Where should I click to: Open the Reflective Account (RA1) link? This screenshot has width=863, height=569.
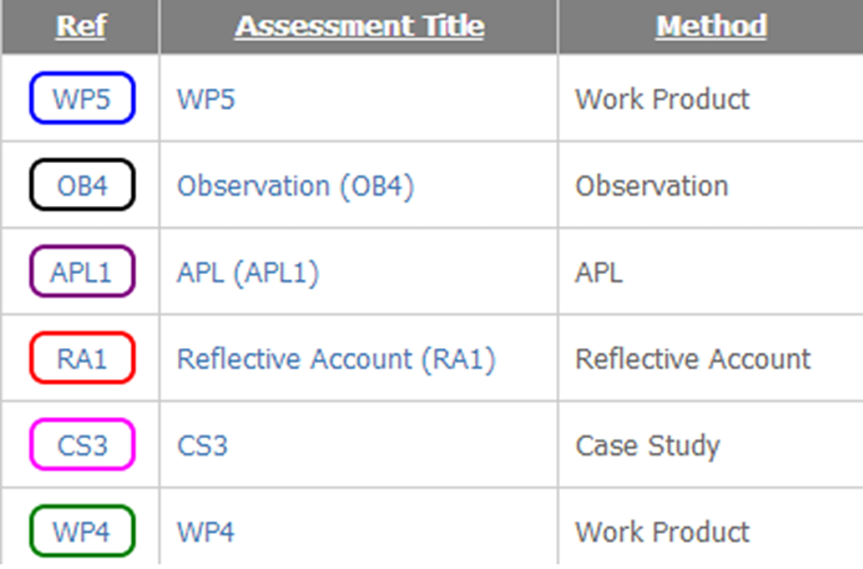coord(336,359)
